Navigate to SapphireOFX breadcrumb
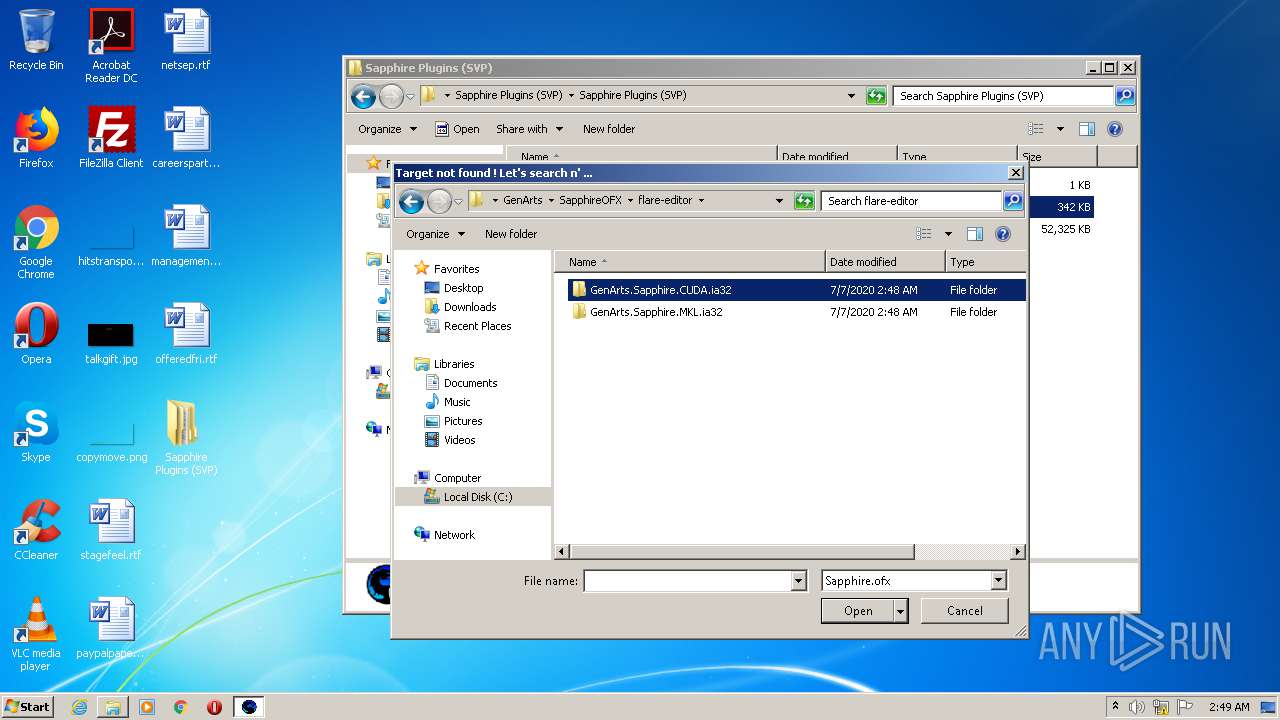The image size is (1280, 720). tap(590, 201)
